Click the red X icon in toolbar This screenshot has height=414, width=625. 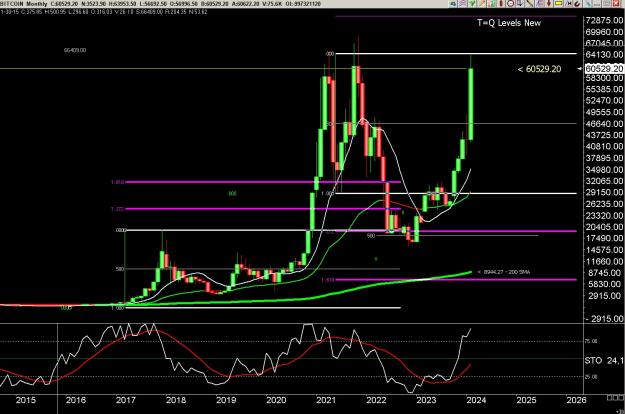[616, 4]
